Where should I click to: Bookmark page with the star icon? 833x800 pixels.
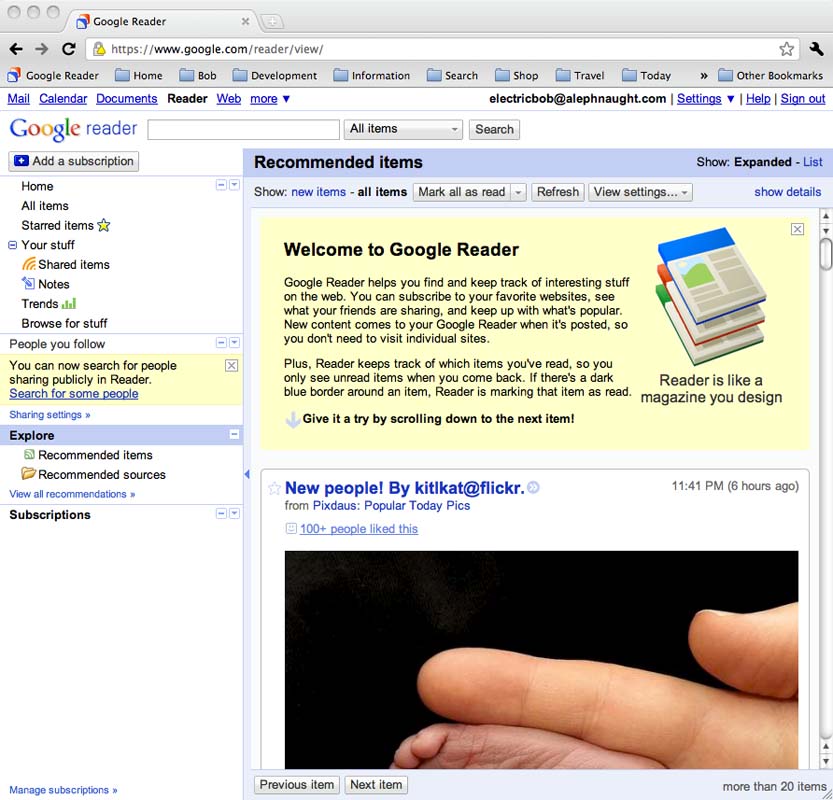(x=786, y=49)
